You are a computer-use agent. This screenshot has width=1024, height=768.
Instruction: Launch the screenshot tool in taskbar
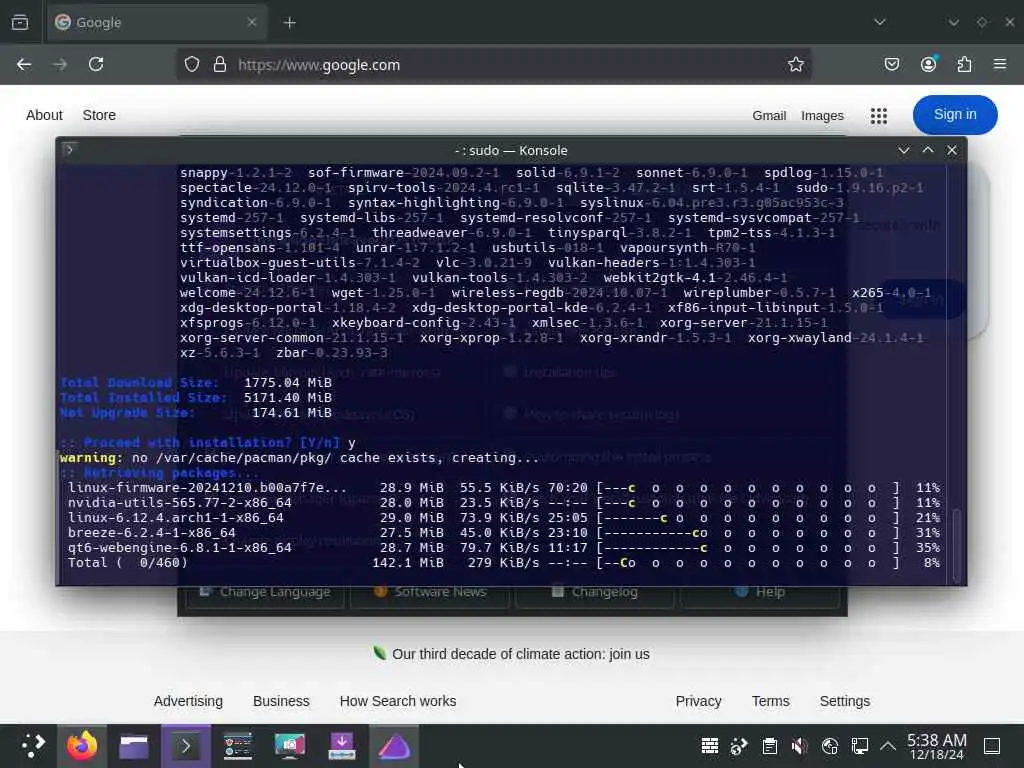coord(290,746)
